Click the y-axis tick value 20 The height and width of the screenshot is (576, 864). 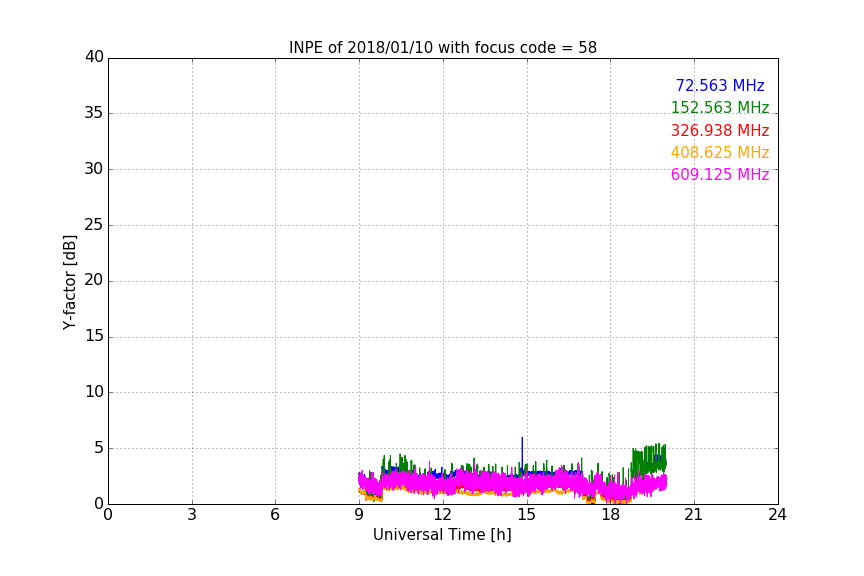94,281
